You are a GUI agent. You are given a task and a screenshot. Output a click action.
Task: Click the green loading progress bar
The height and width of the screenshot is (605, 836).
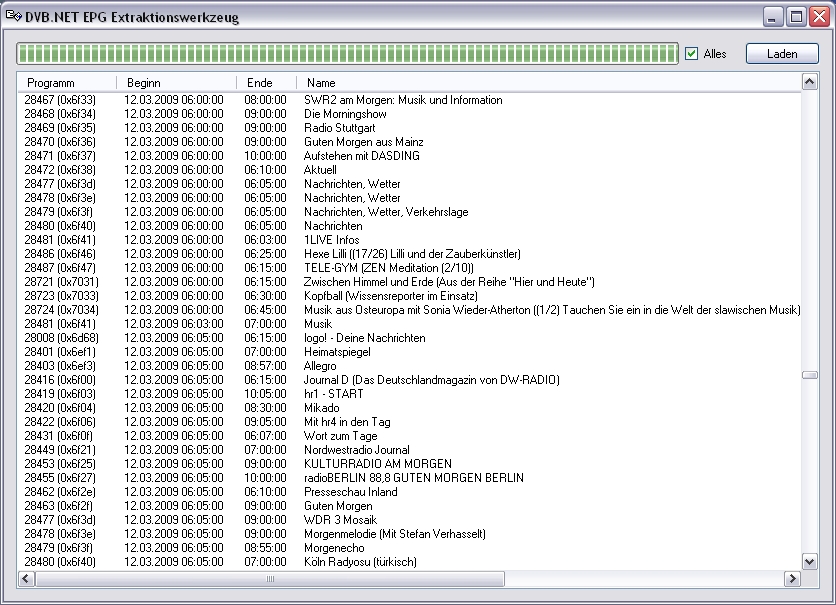coord(347,54)
